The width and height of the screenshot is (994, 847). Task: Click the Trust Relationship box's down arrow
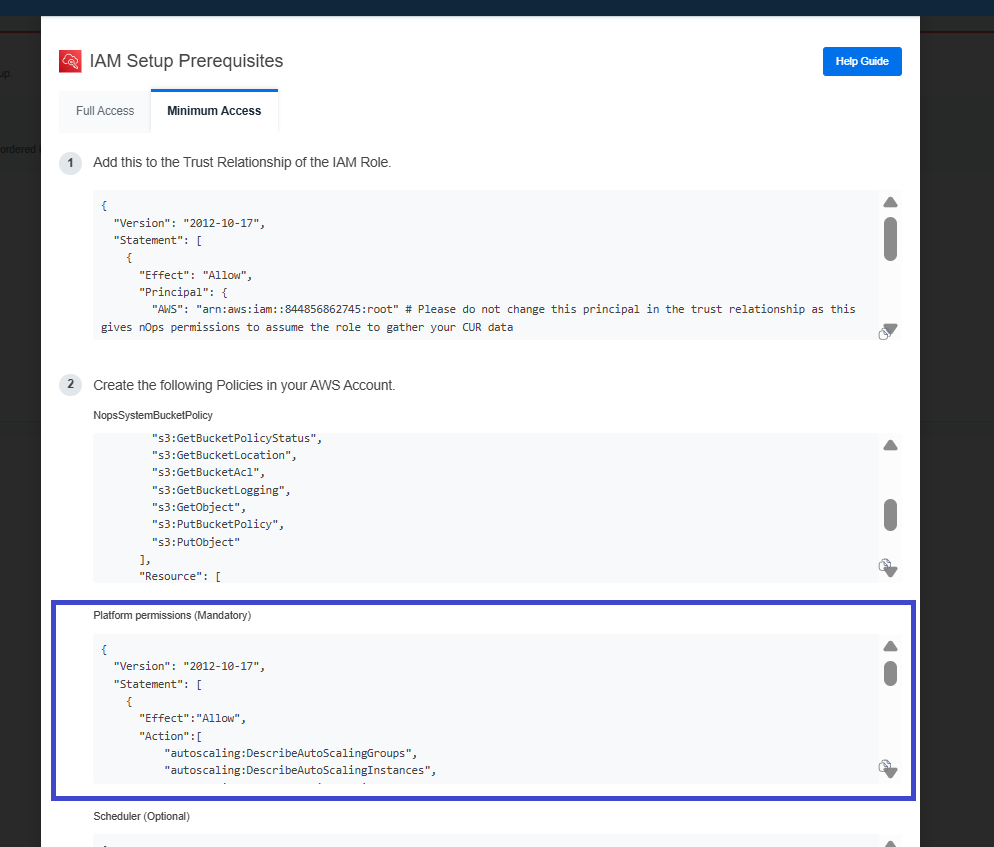[x=892, y=328]
